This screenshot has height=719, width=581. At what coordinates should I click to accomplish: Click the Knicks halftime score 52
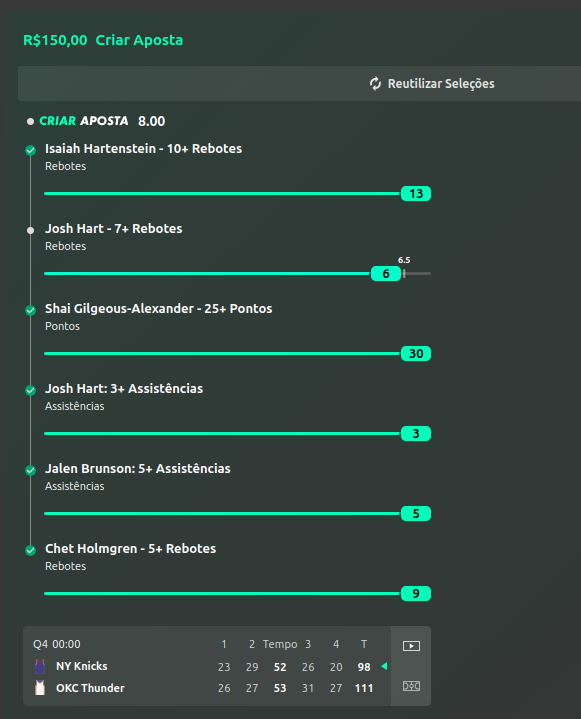click(x=280, y=667)
